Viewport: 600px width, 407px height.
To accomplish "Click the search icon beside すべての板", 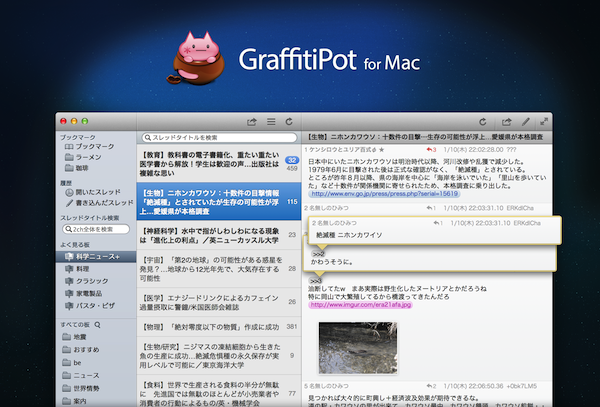I will (x=97, y=325).
